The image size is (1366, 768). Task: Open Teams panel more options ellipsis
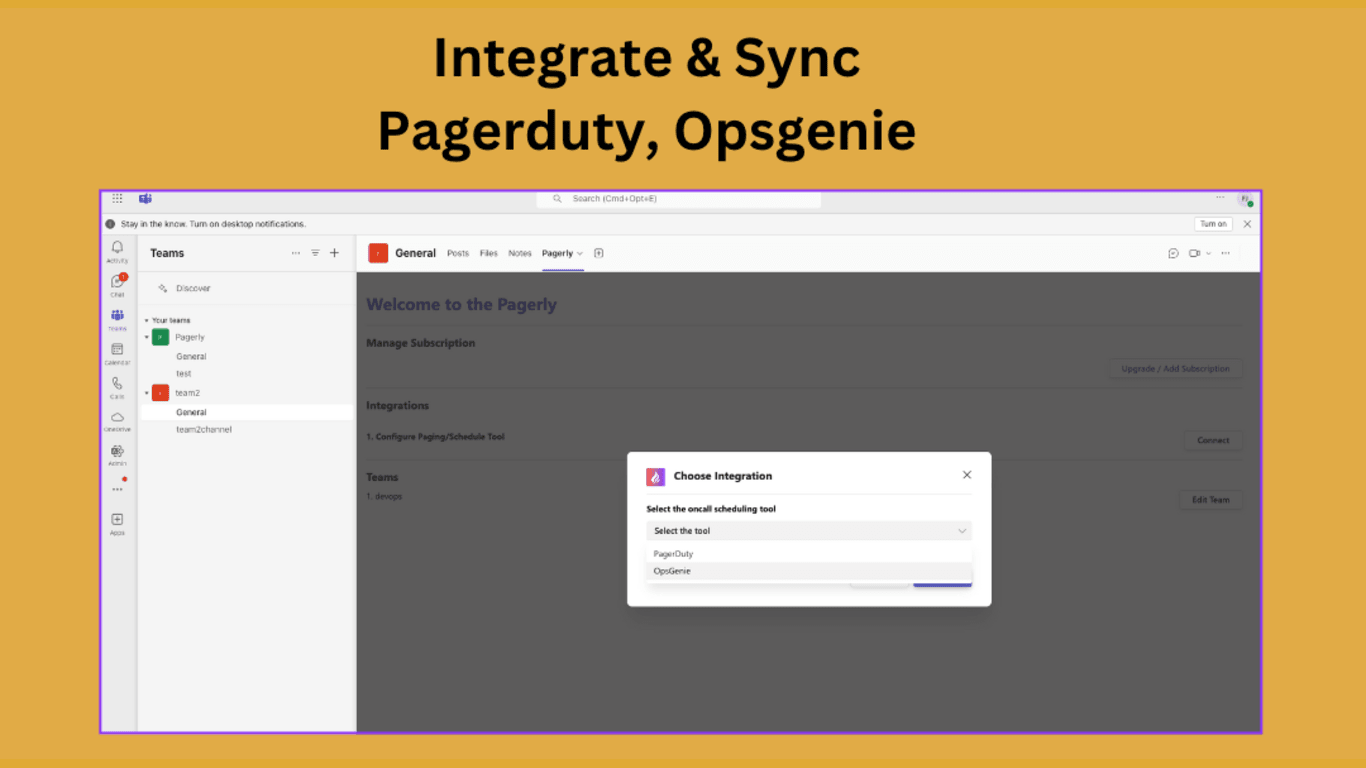tap(296, 253)
